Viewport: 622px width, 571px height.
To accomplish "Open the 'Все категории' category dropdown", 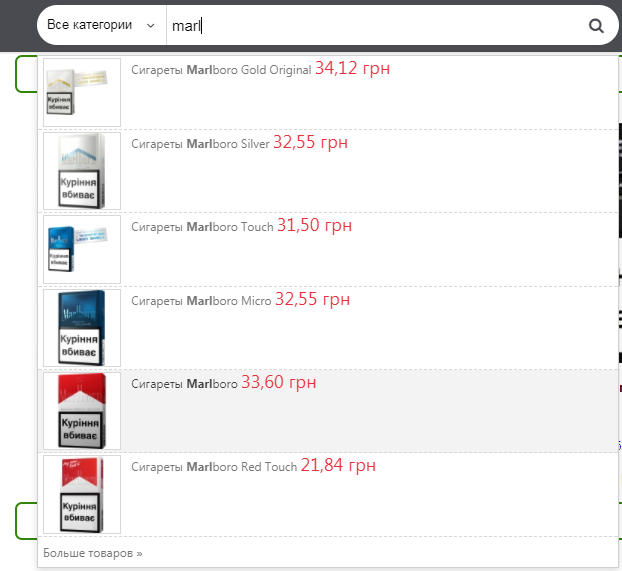I will tap(101, 25).
